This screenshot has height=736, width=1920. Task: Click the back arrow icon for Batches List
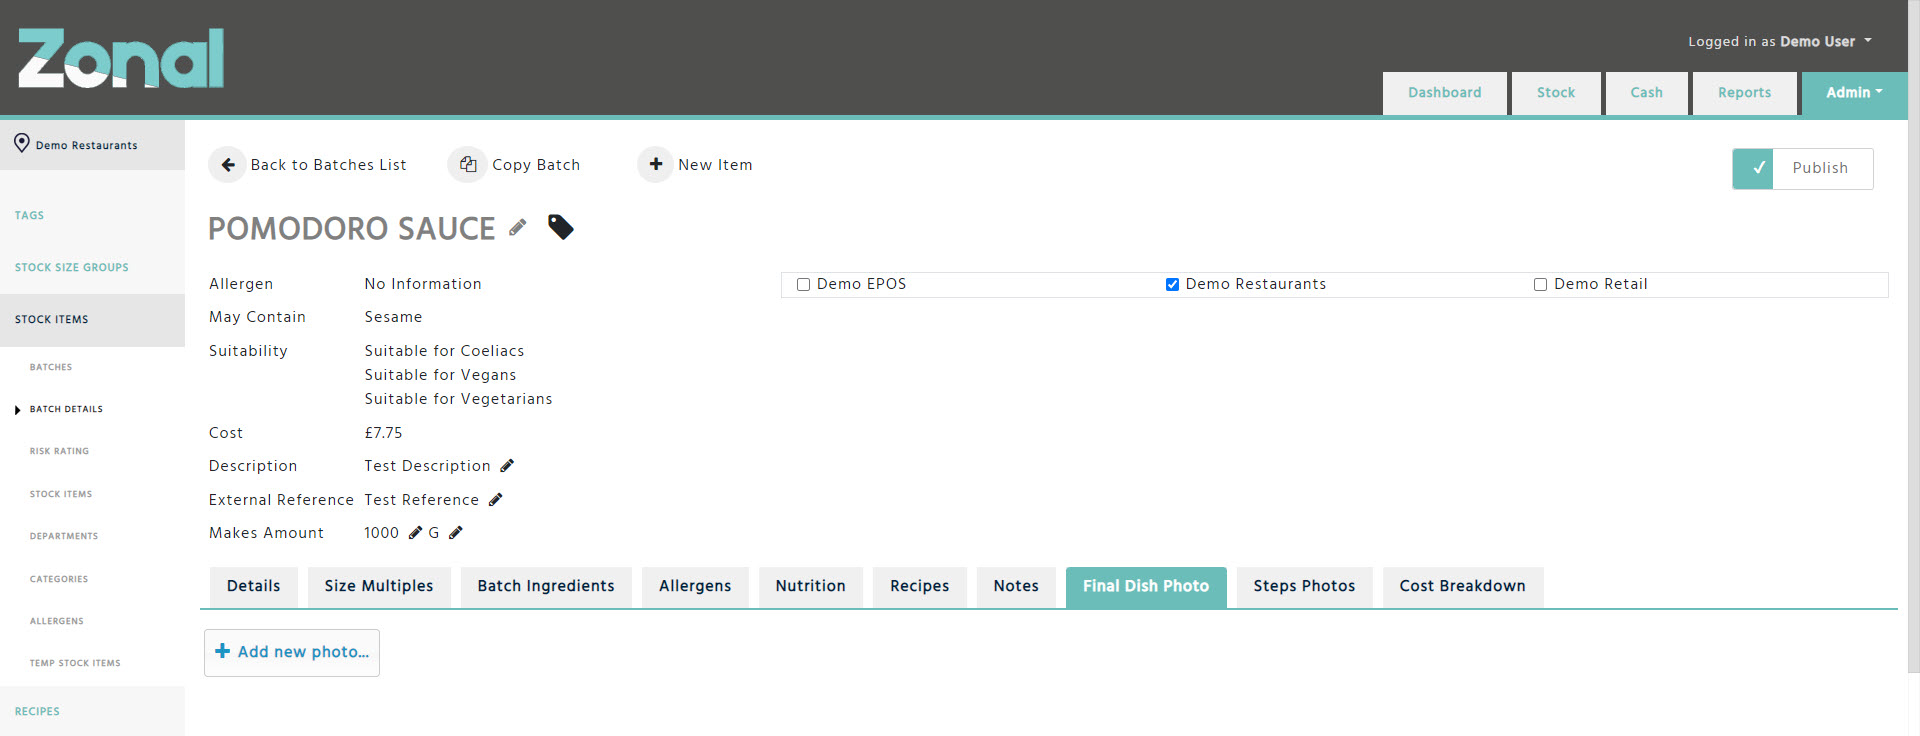tap(228, 165)
